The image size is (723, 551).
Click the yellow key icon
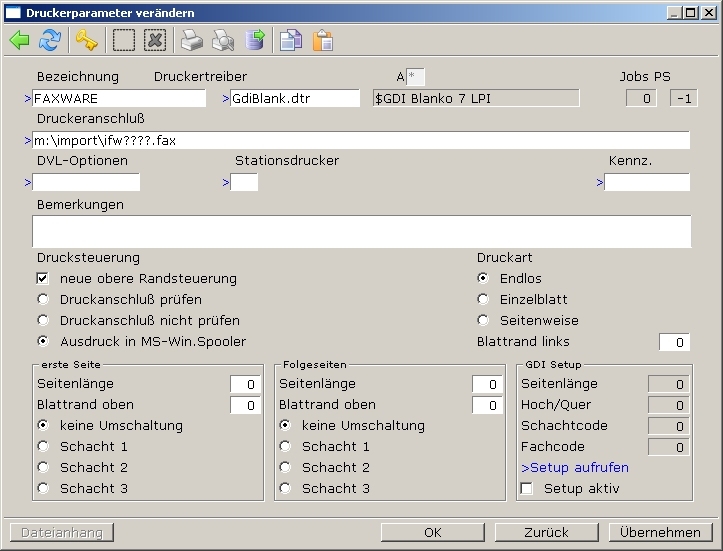(87, 40)
